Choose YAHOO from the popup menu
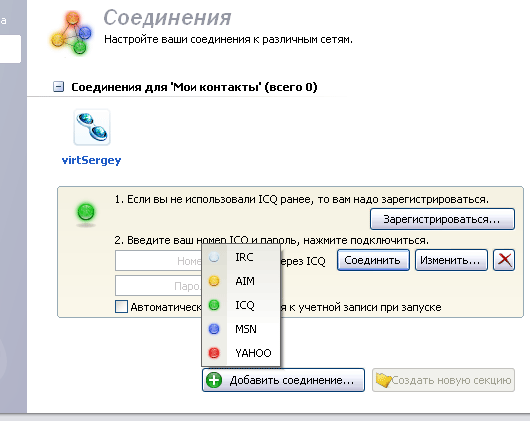Screen dimensions: 530x421 coord(241,353)
